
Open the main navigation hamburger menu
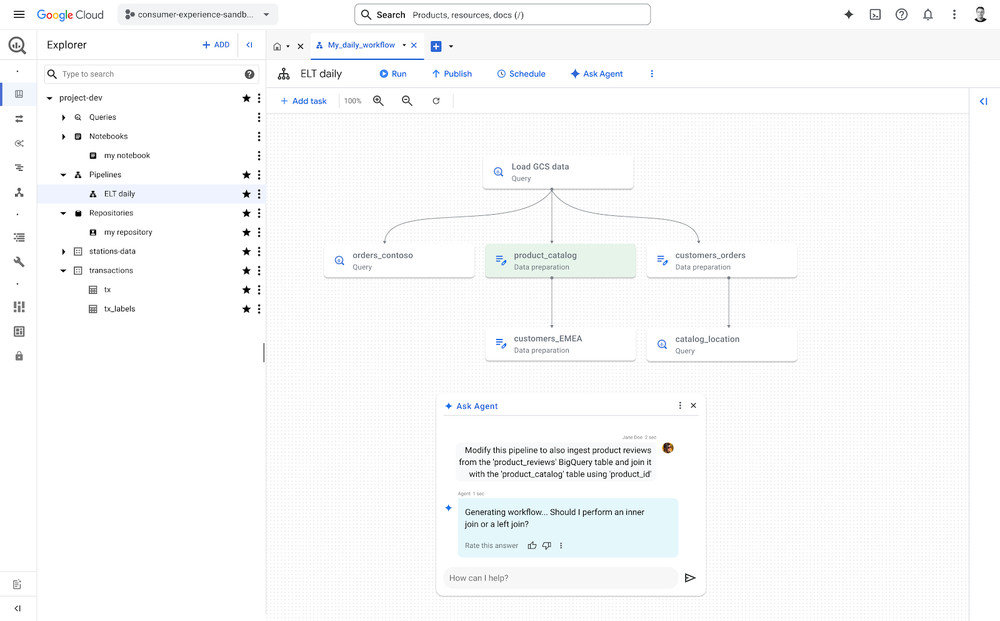tap(19, 15)
